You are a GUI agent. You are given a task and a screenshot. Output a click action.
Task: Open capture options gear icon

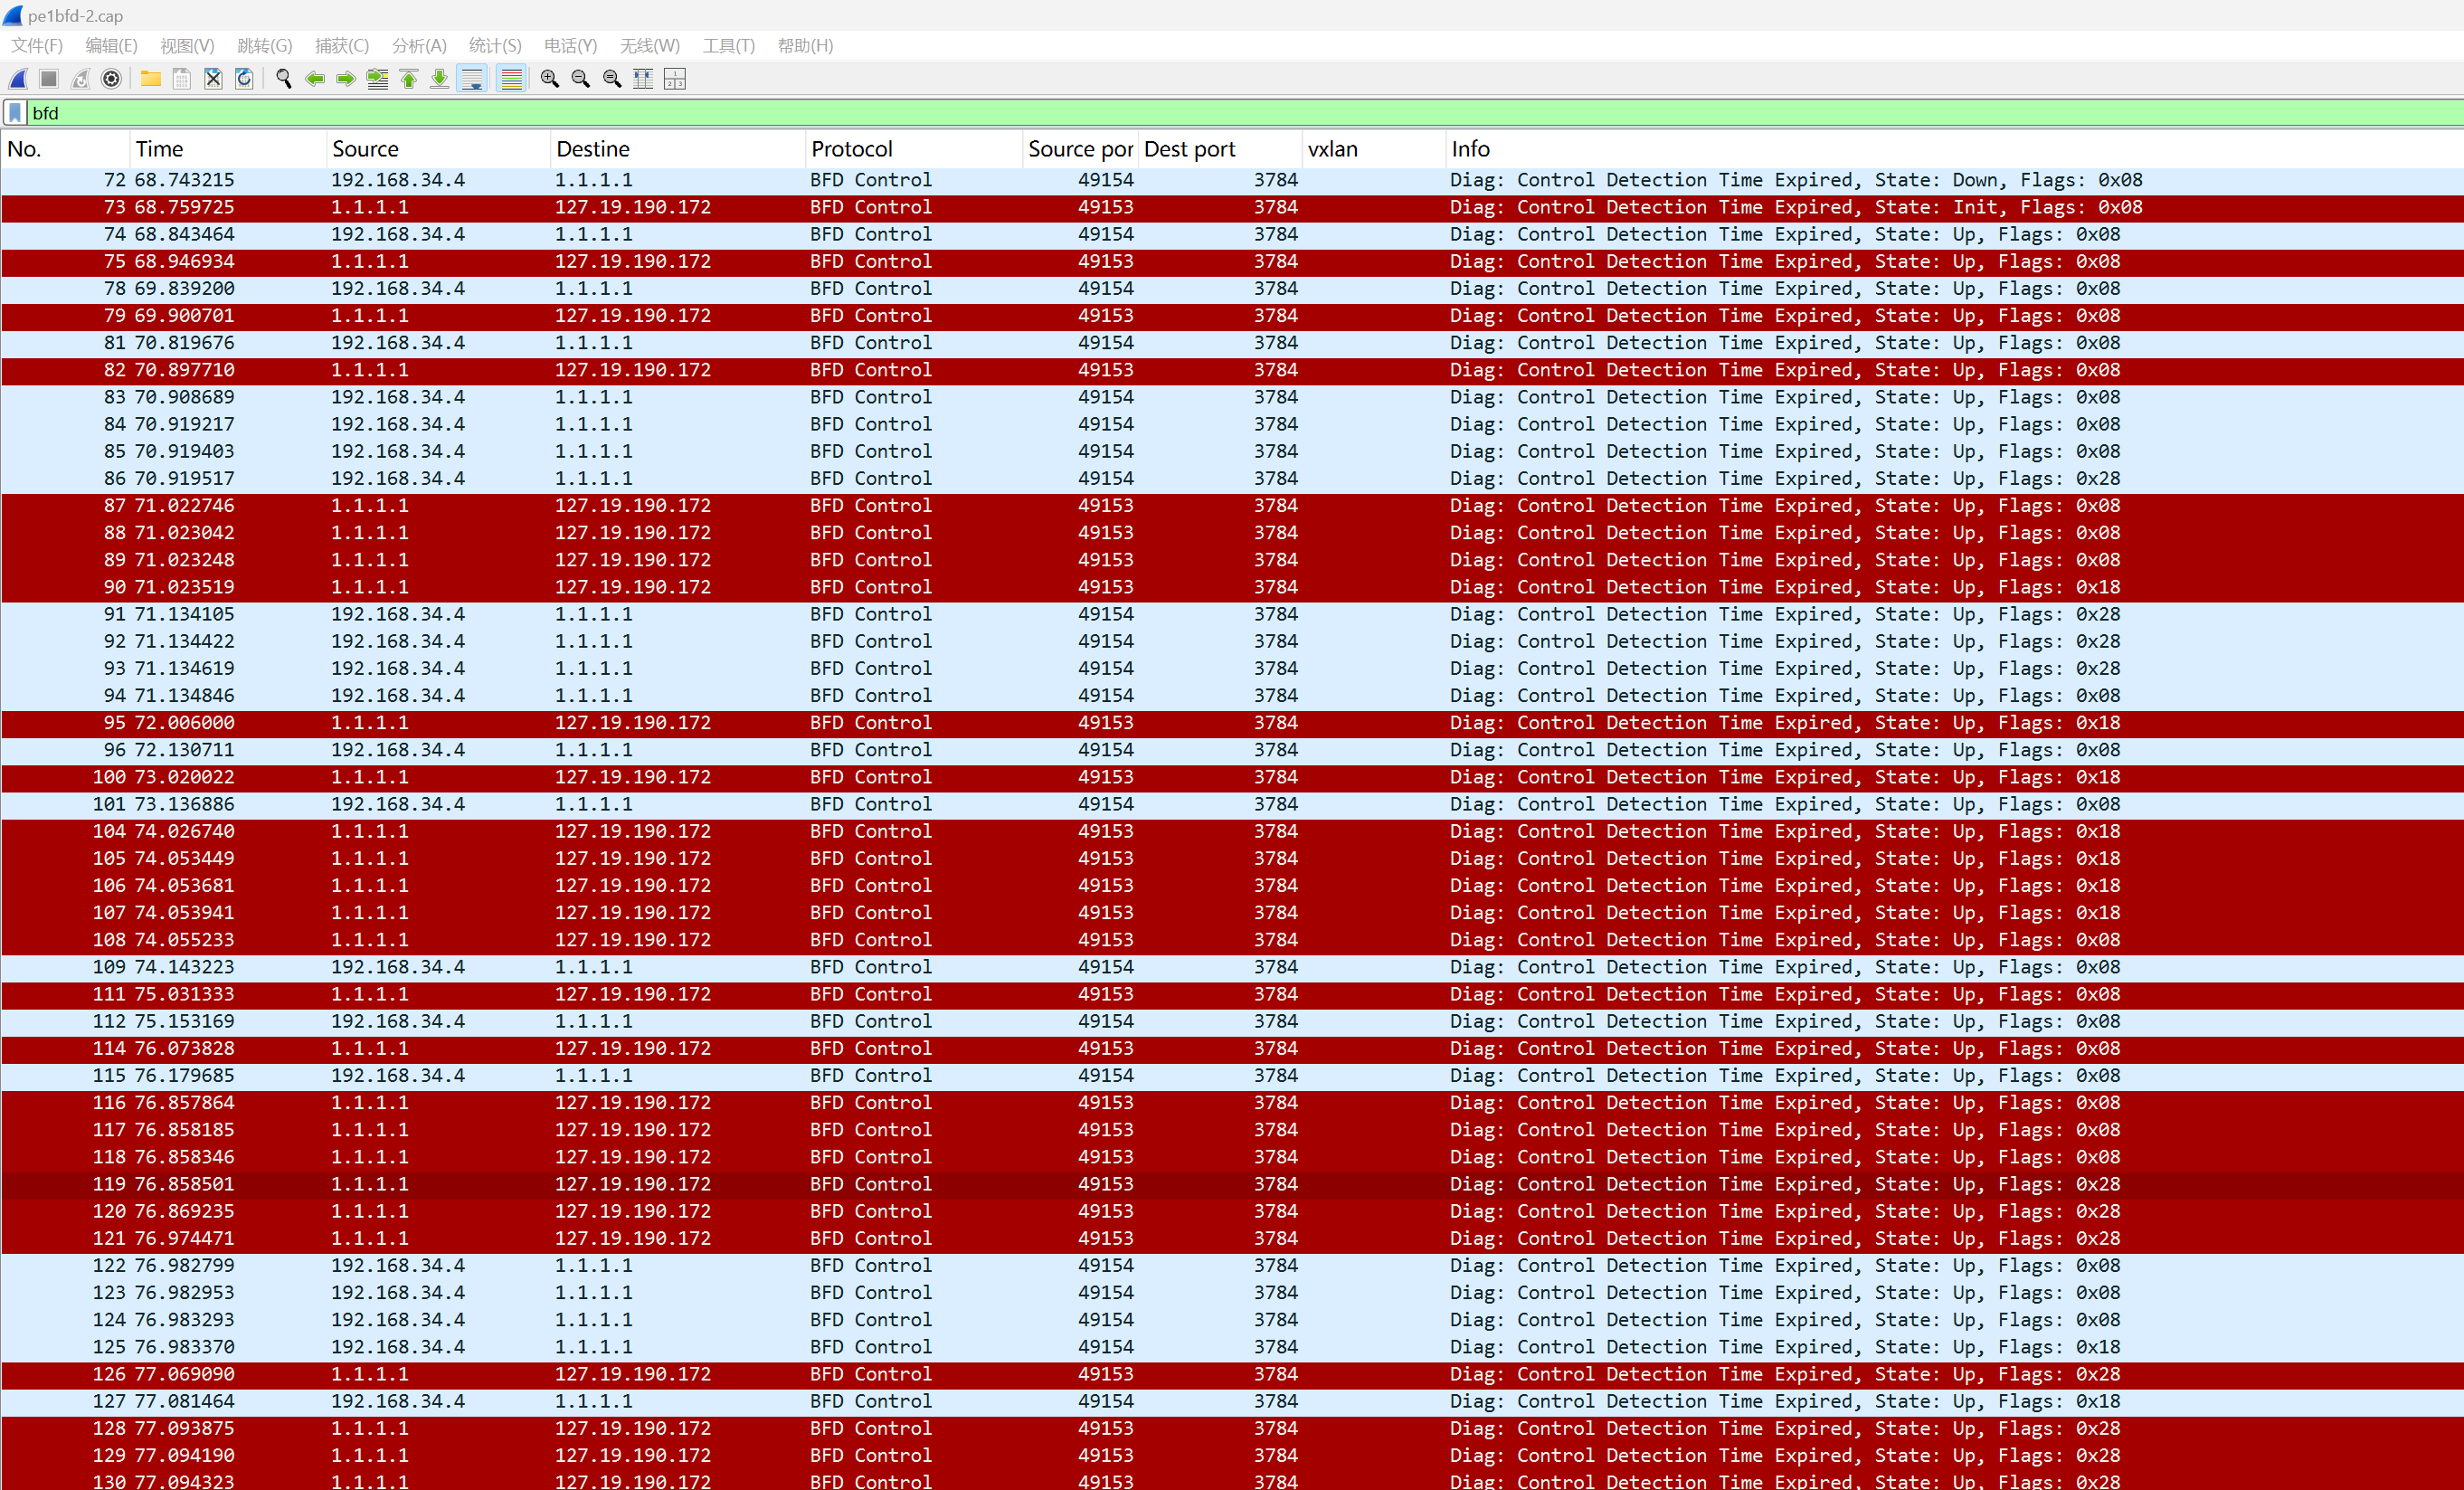[x=112, y=79]
